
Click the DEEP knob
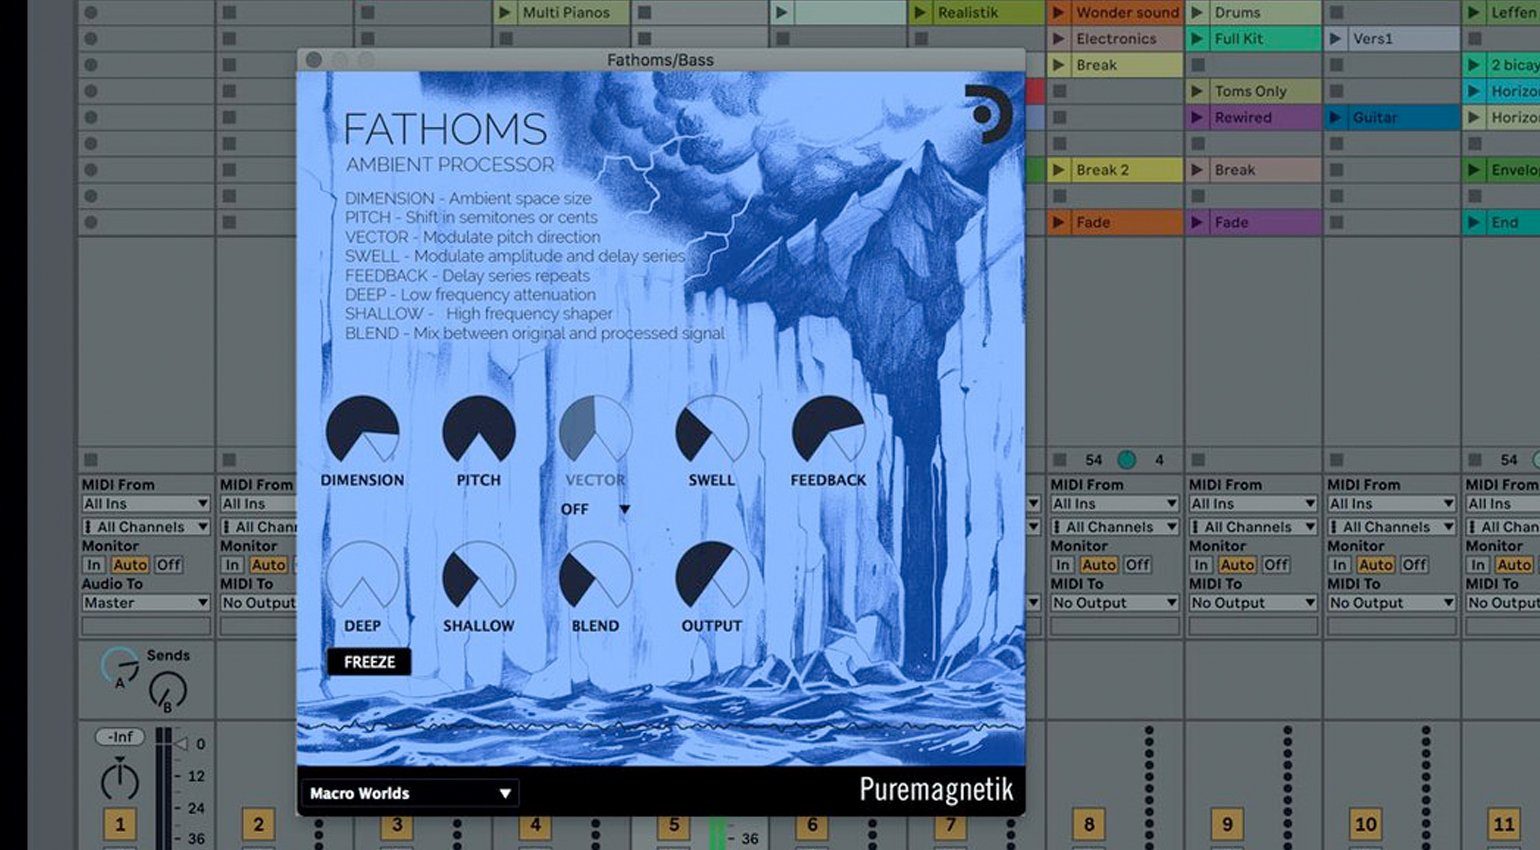[x=363, y=577]
